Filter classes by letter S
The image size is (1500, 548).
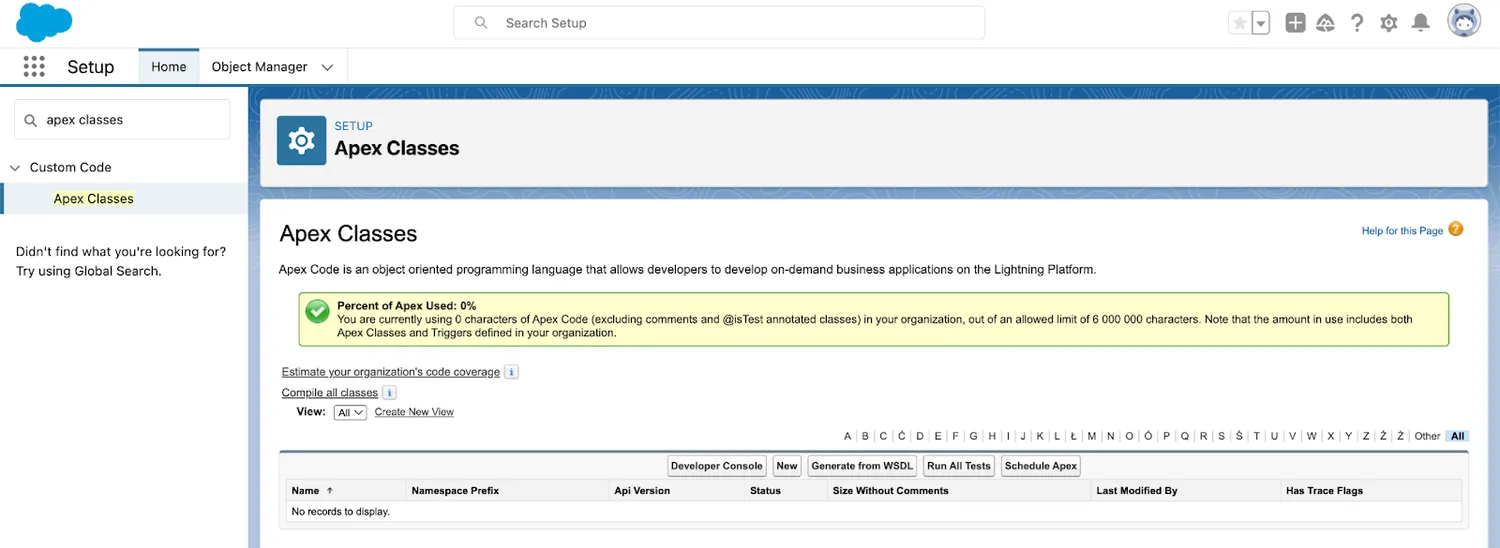pyautogui.click(x=1221, y=436)
